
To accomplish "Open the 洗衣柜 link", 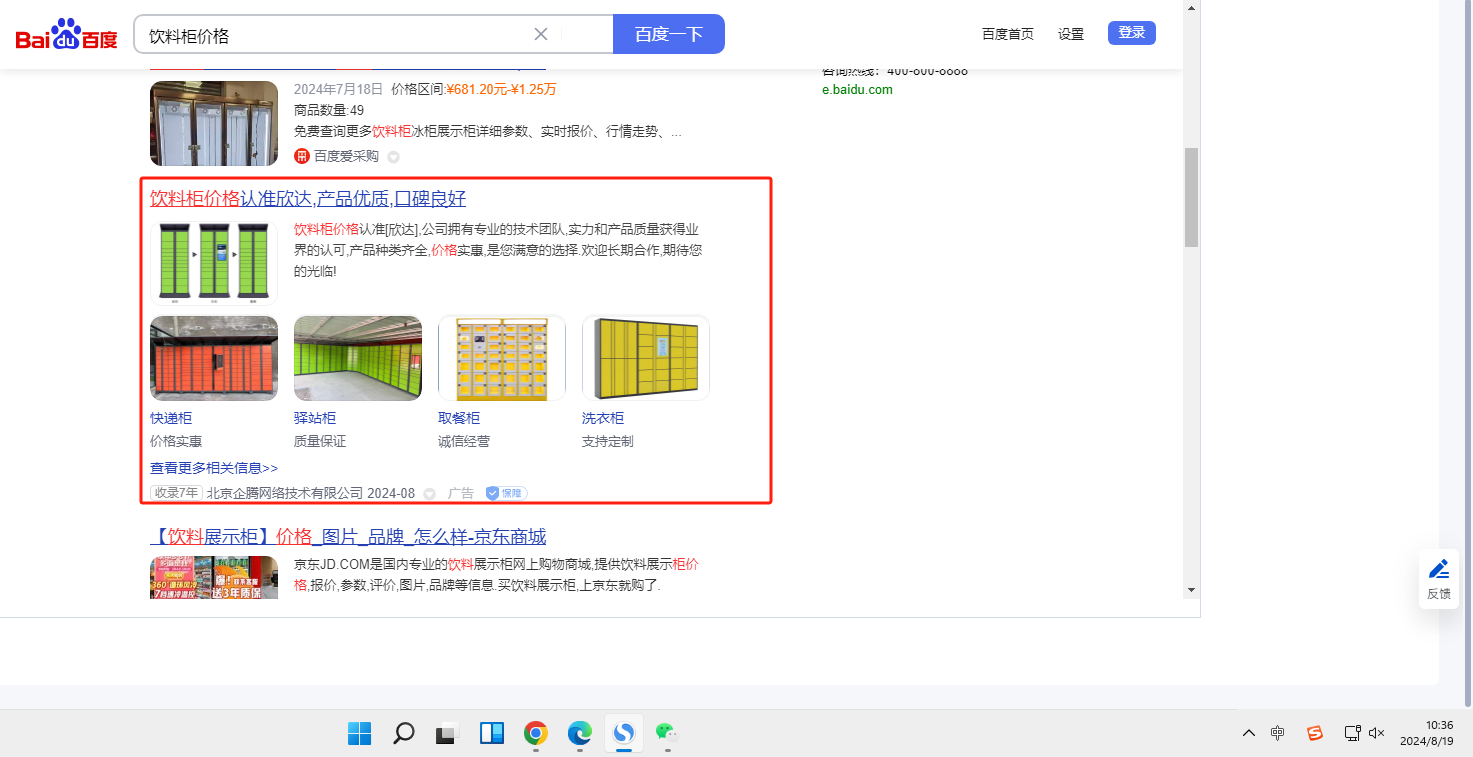I will (603, 418).
